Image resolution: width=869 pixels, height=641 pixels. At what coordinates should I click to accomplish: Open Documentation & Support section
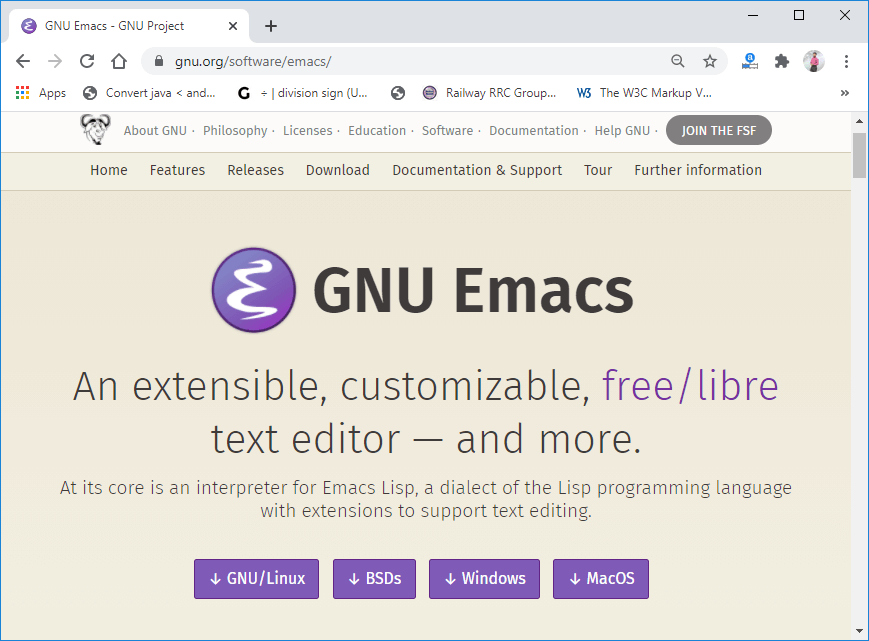click(x=477, y=170)
